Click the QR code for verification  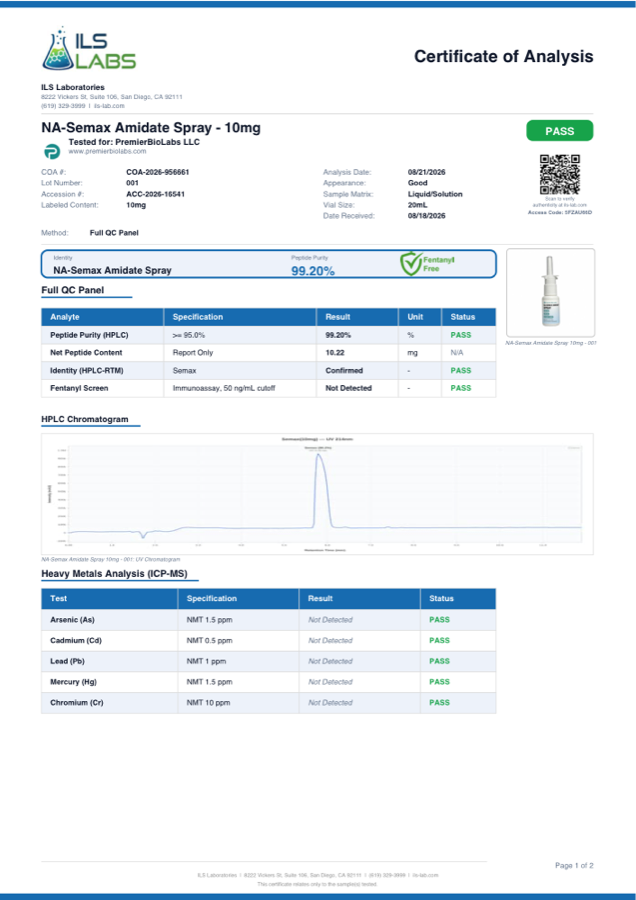tap(560, 174)
